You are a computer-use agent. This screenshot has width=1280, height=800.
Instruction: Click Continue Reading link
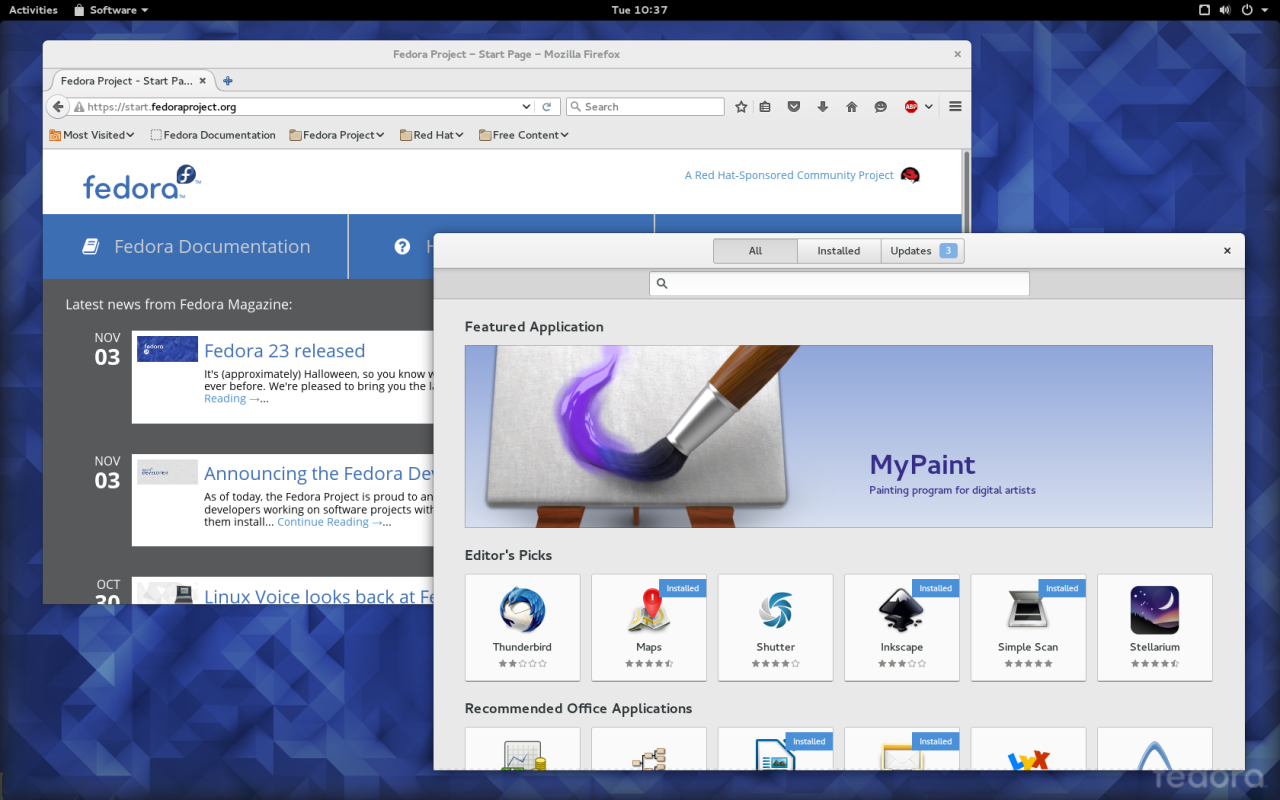[323, 522]
